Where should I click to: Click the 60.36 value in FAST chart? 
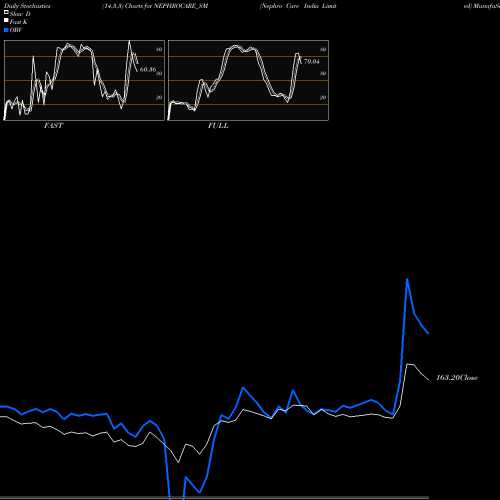148,69
